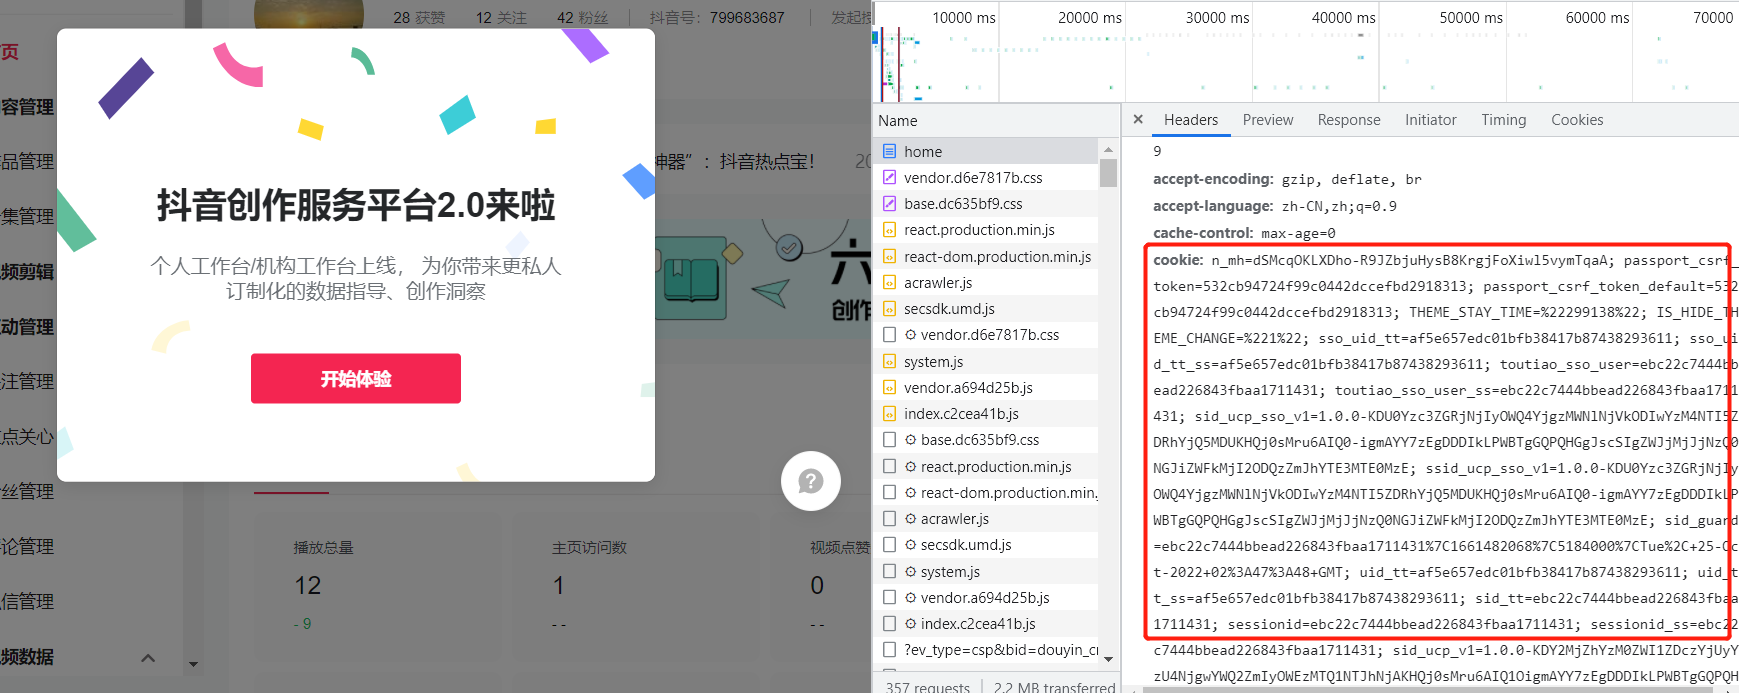
Task: Select the first system.js script request
Action: pos(986,361)
